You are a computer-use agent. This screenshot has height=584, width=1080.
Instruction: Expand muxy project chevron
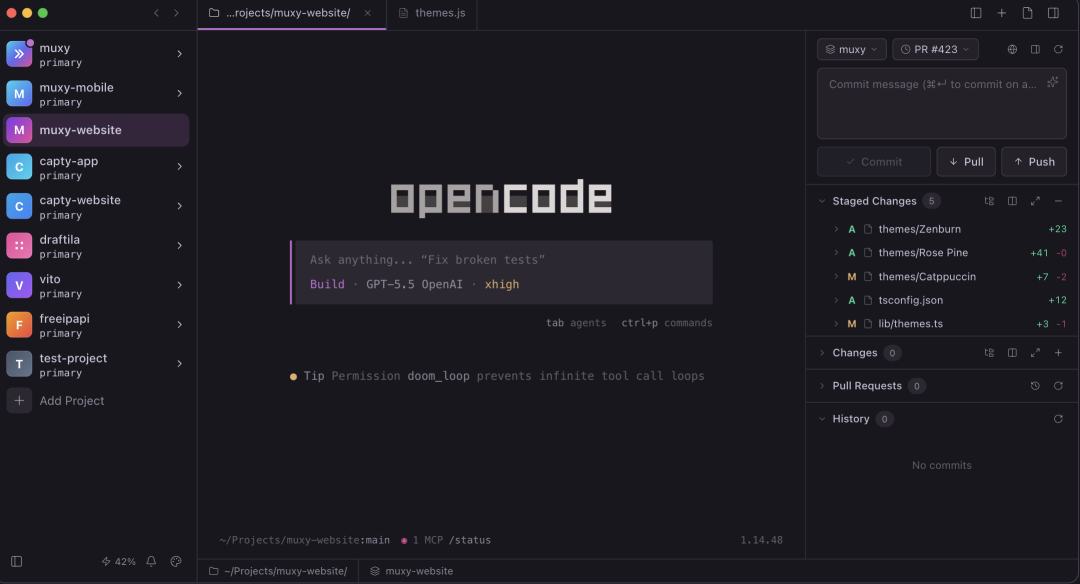179,54
